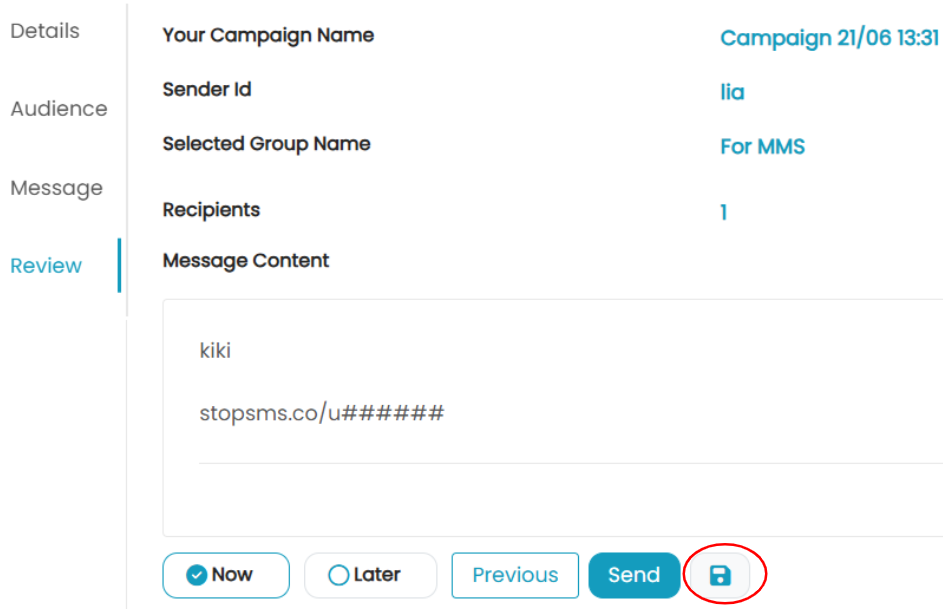
Task: Click the stopsms.co opt-out link text
Action: (322, 413)
